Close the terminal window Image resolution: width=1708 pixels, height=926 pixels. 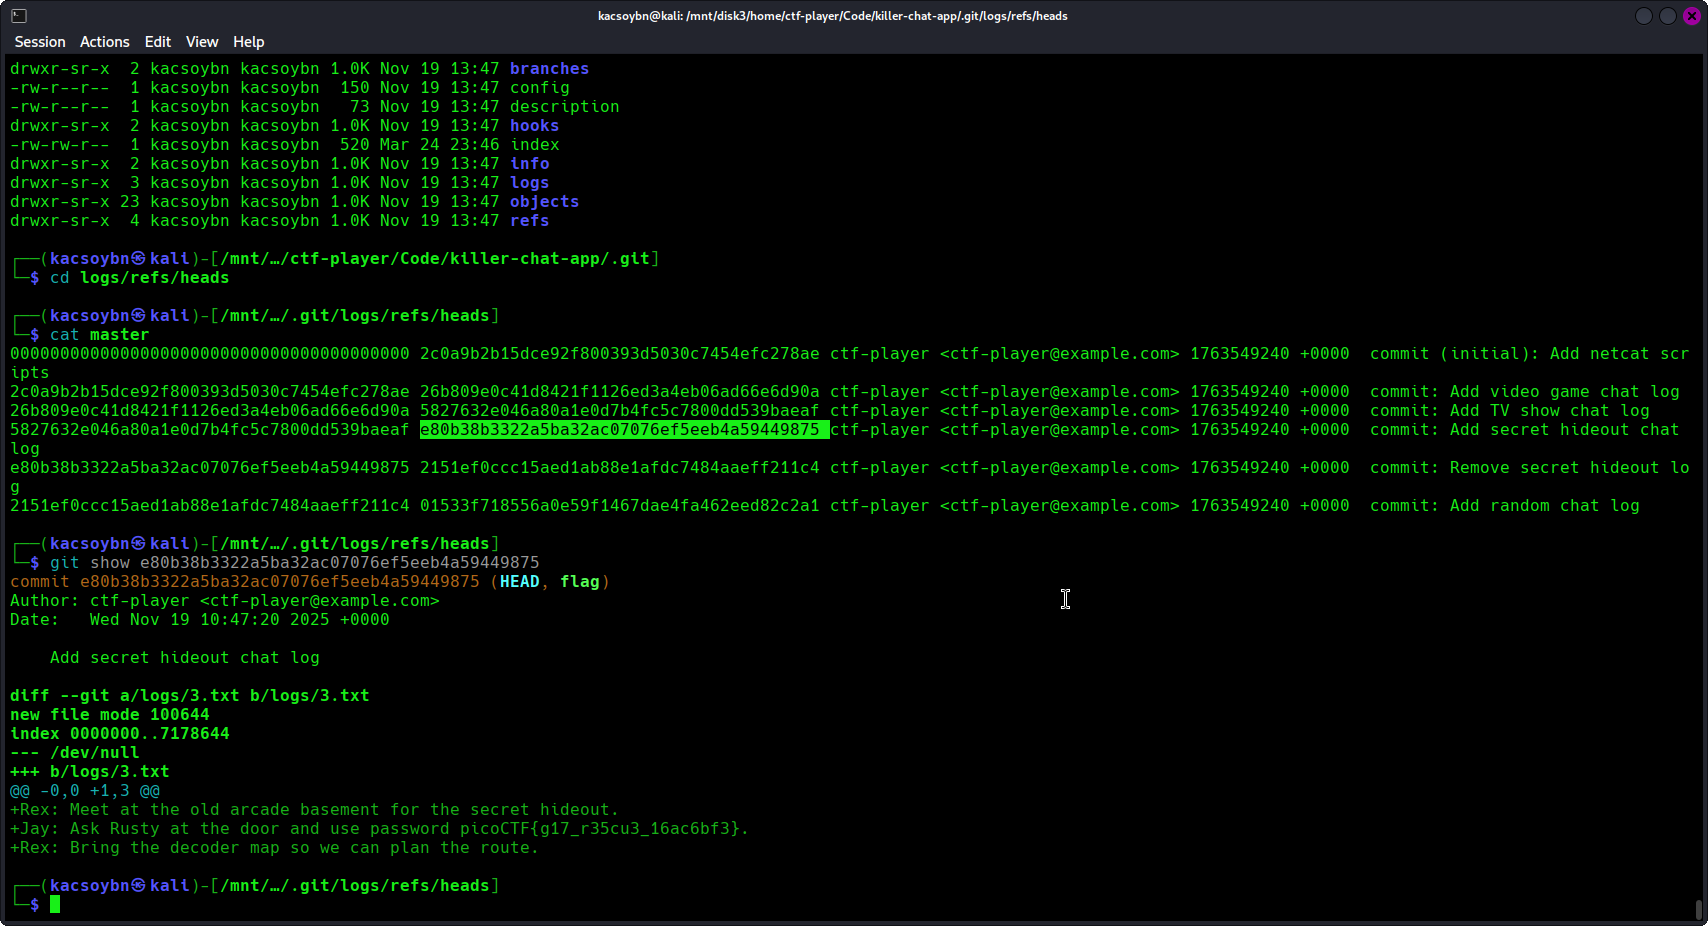pyautogui.click(x=1692, y=16)
